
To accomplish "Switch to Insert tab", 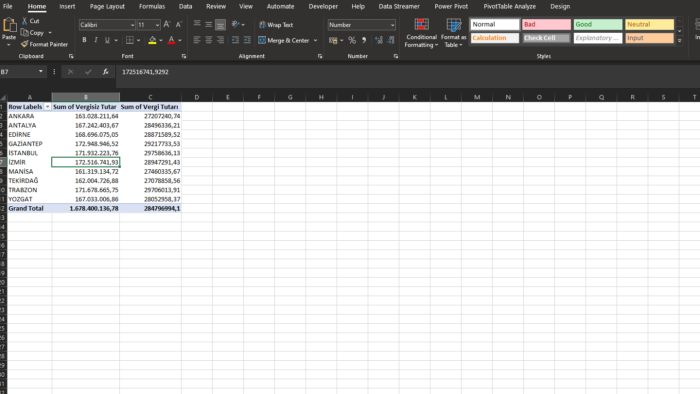I will (x=67, y=6).
